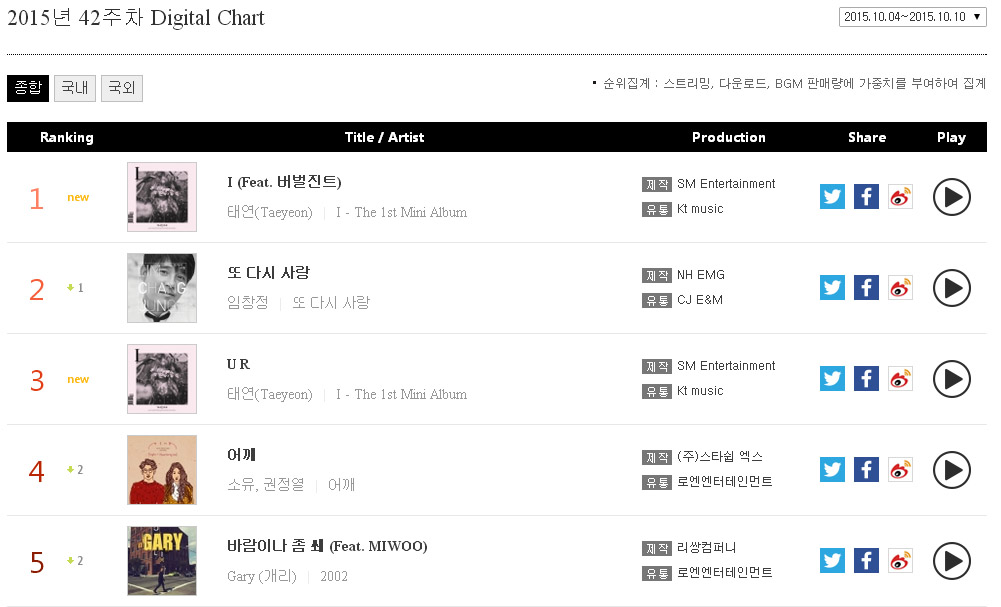Viewport: 1001px width, 607px height.
Task: Open artist 태연(Taeyeon) under 'U R'
Action: [x=269, y=394]
